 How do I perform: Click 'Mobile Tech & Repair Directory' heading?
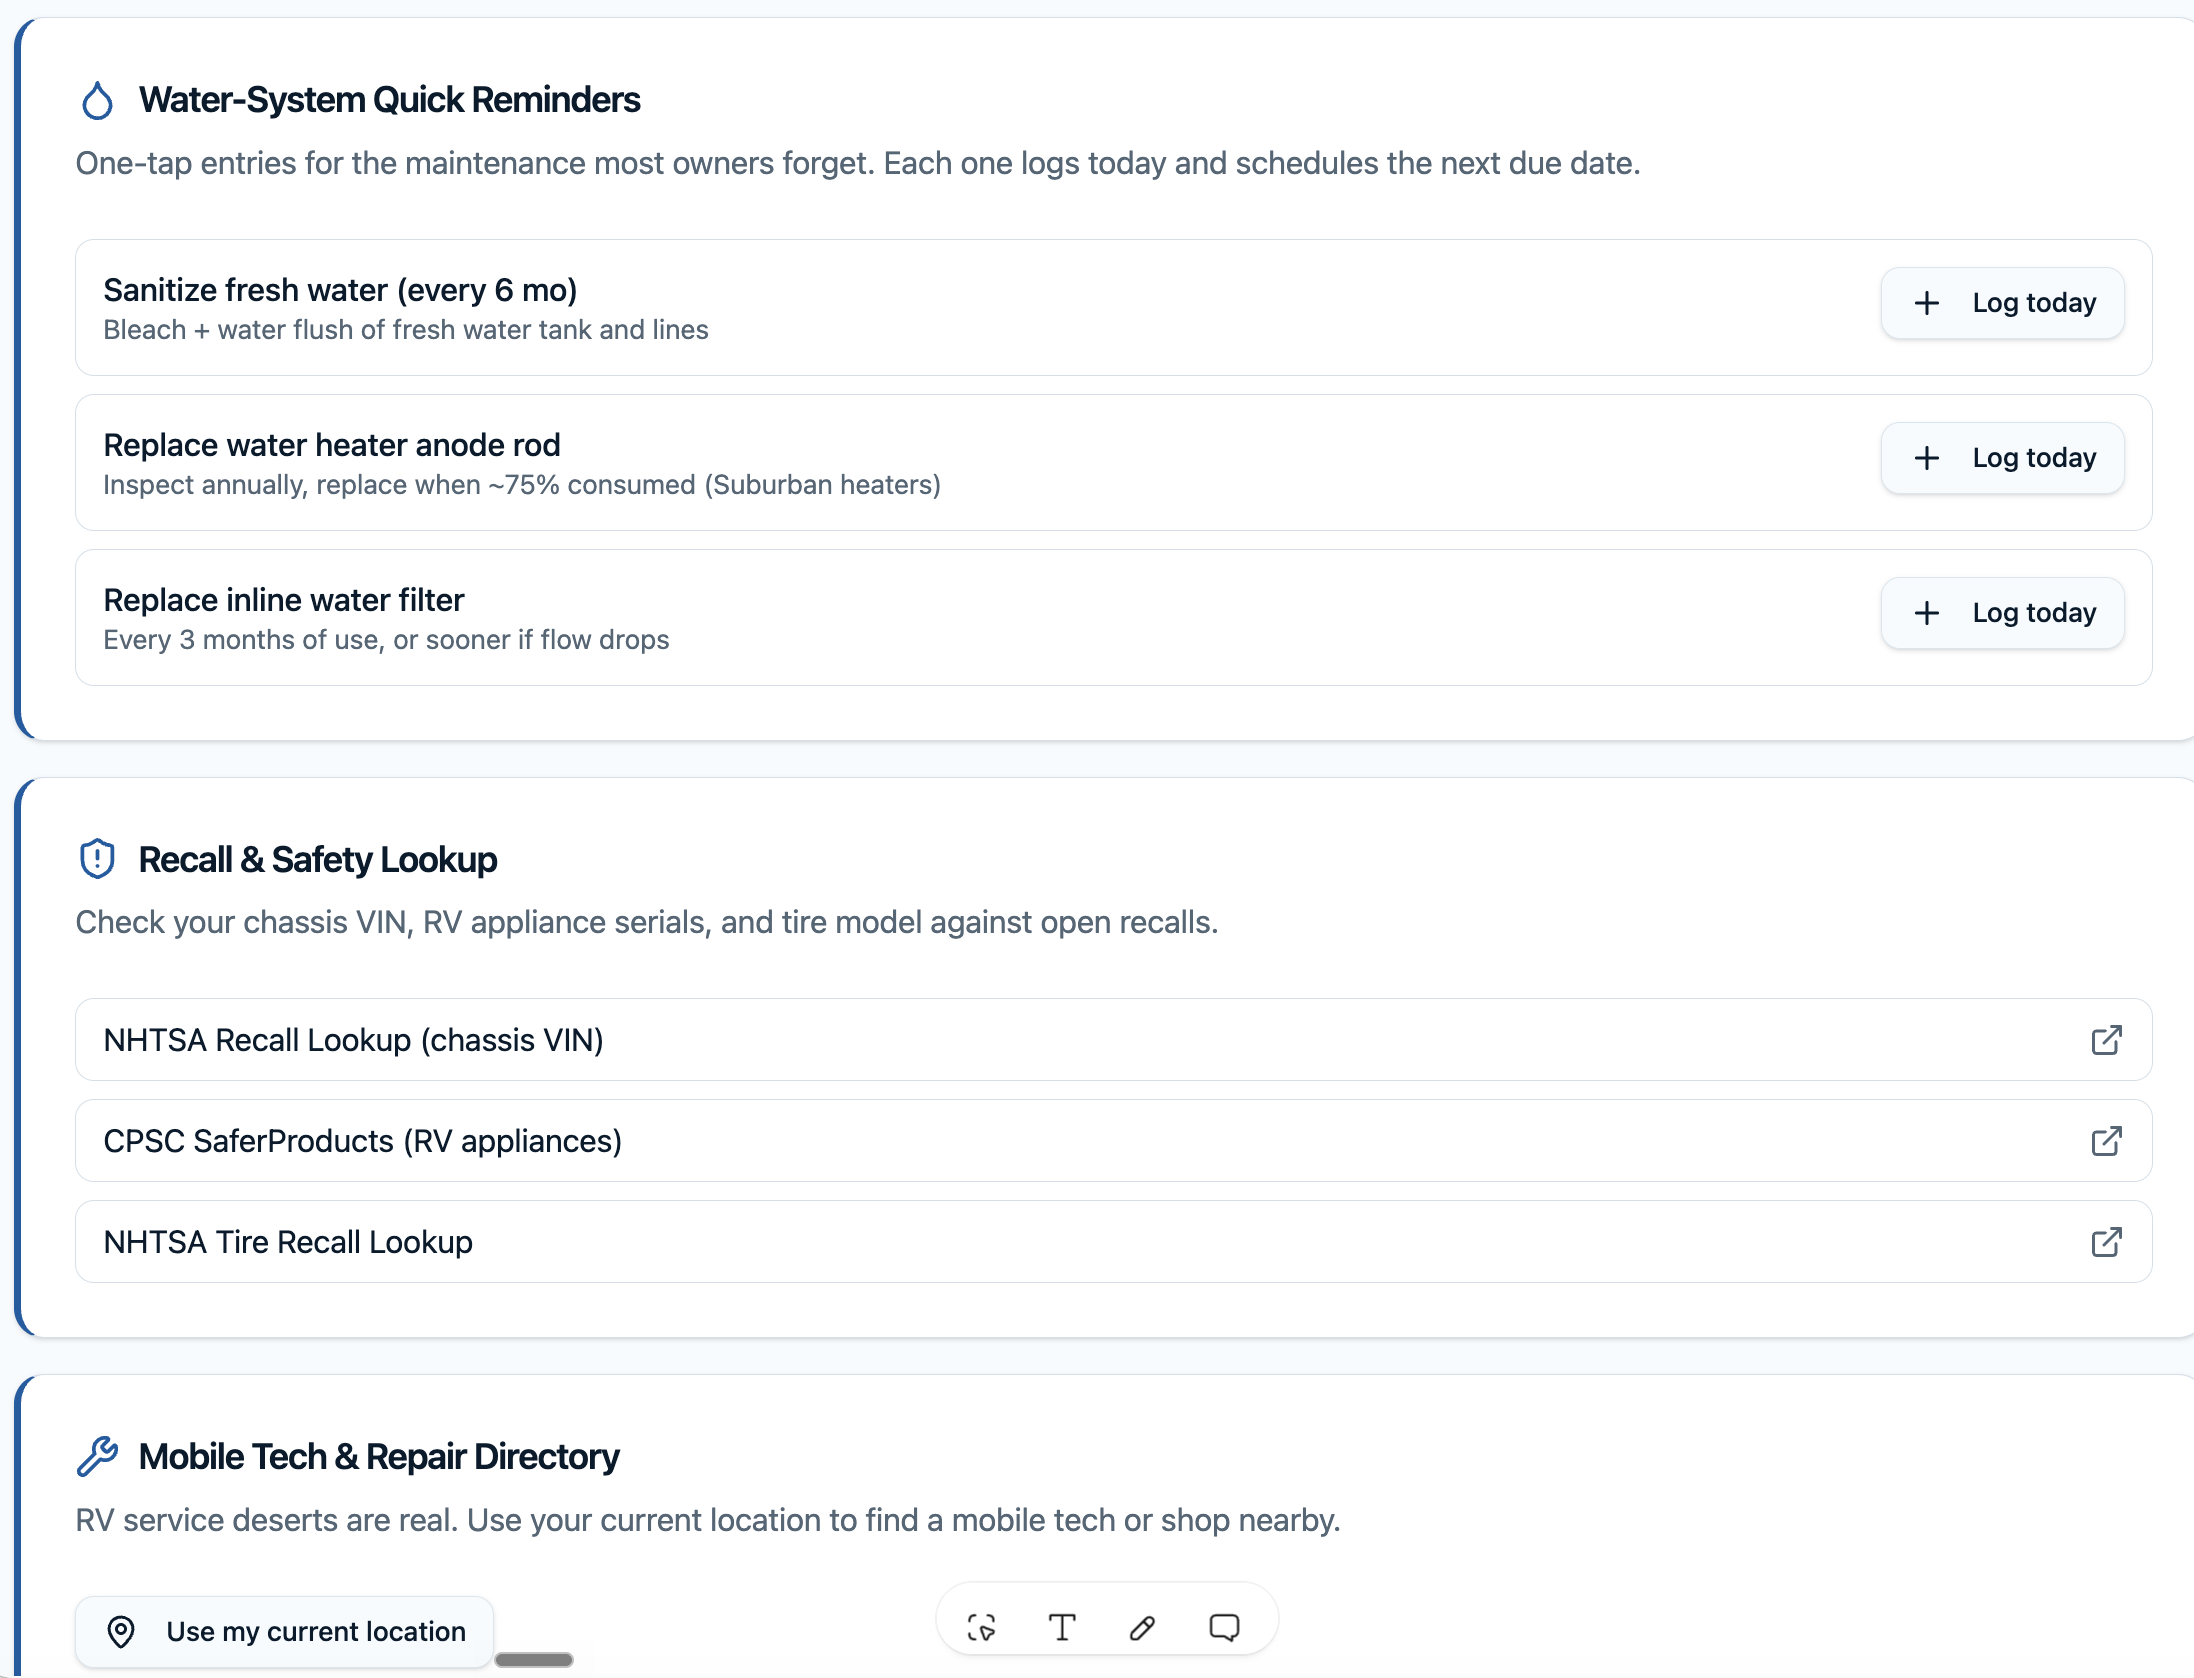(379, 1456)
